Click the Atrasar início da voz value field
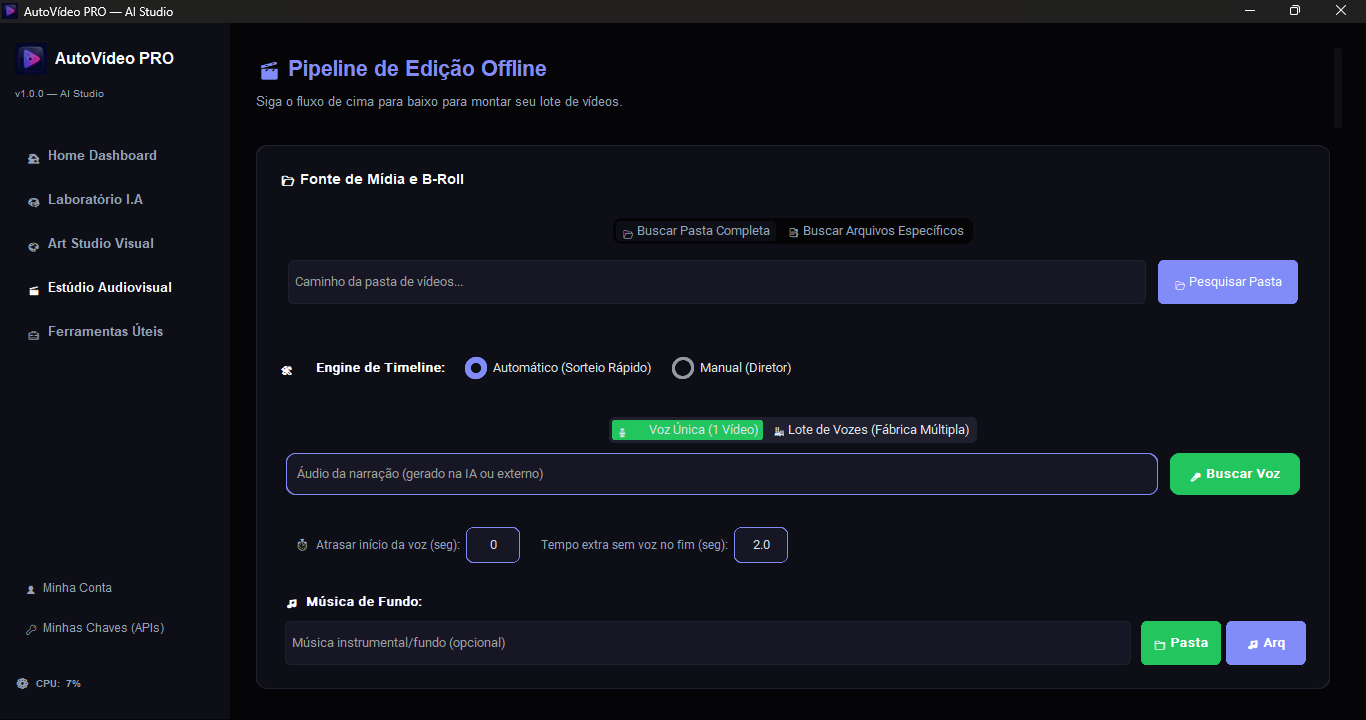This screenshot has width=1366, height=720. pos(493,545)
